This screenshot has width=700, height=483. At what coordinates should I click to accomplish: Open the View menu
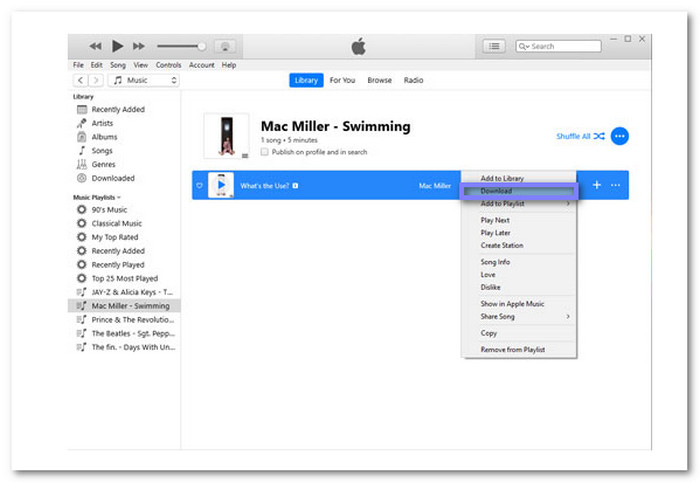point(141,65)
